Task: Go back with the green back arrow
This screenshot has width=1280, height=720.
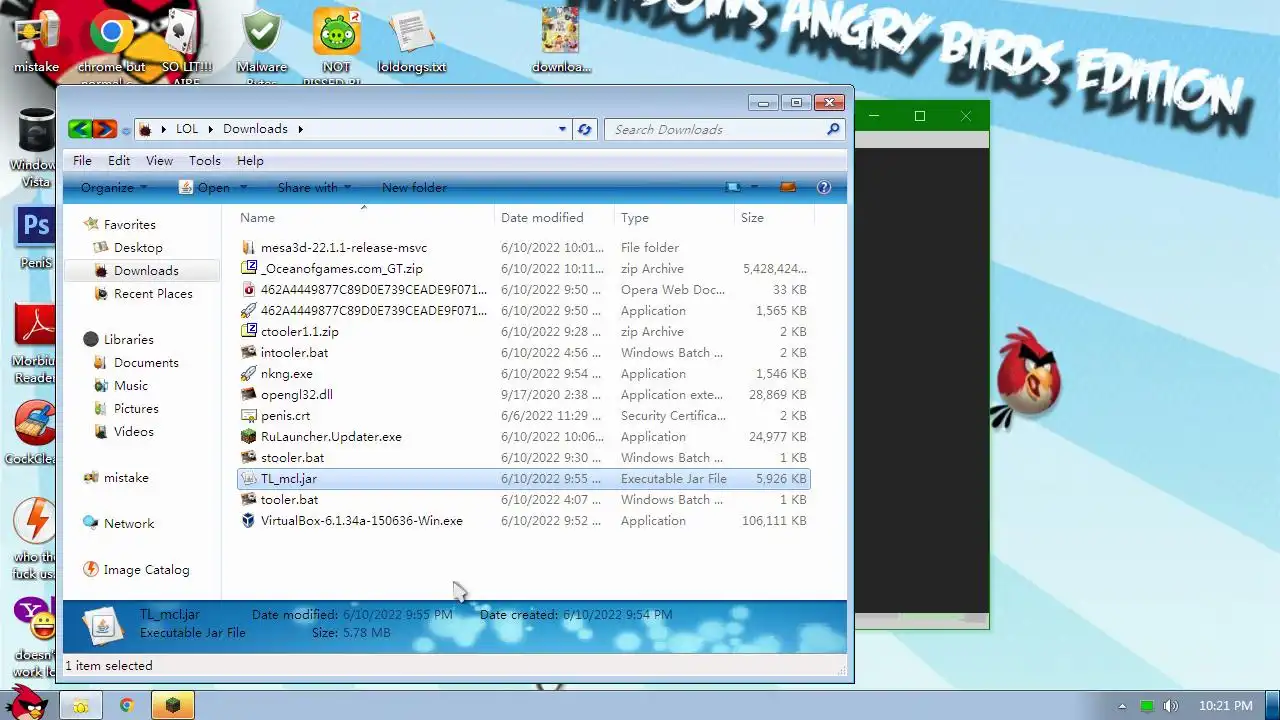Action: tap(80, 129)
